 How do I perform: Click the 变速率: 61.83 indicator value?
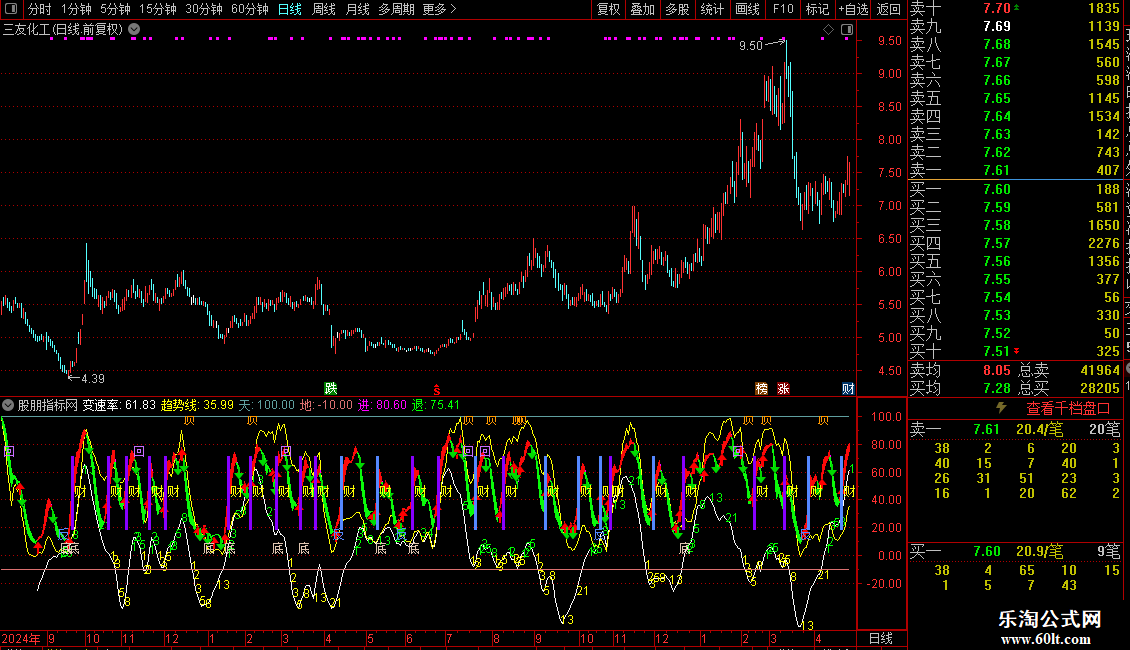tap(119, 405)
